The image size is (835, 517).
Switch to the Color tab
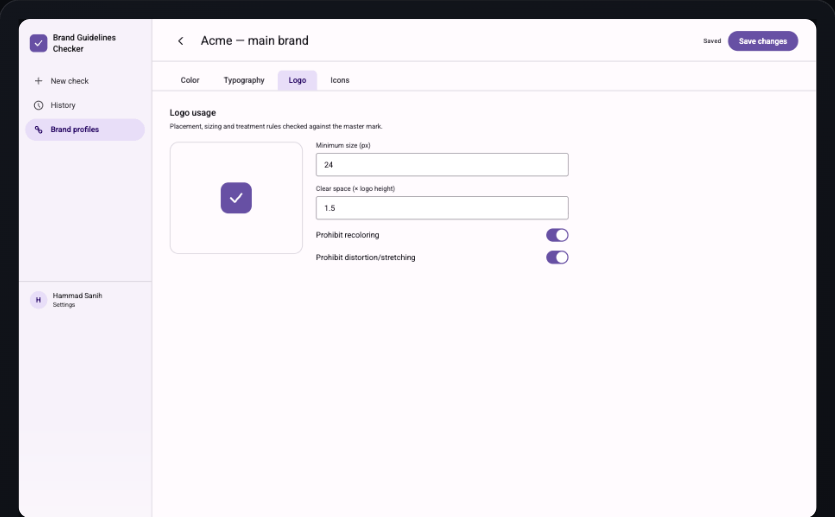[190, 80]
